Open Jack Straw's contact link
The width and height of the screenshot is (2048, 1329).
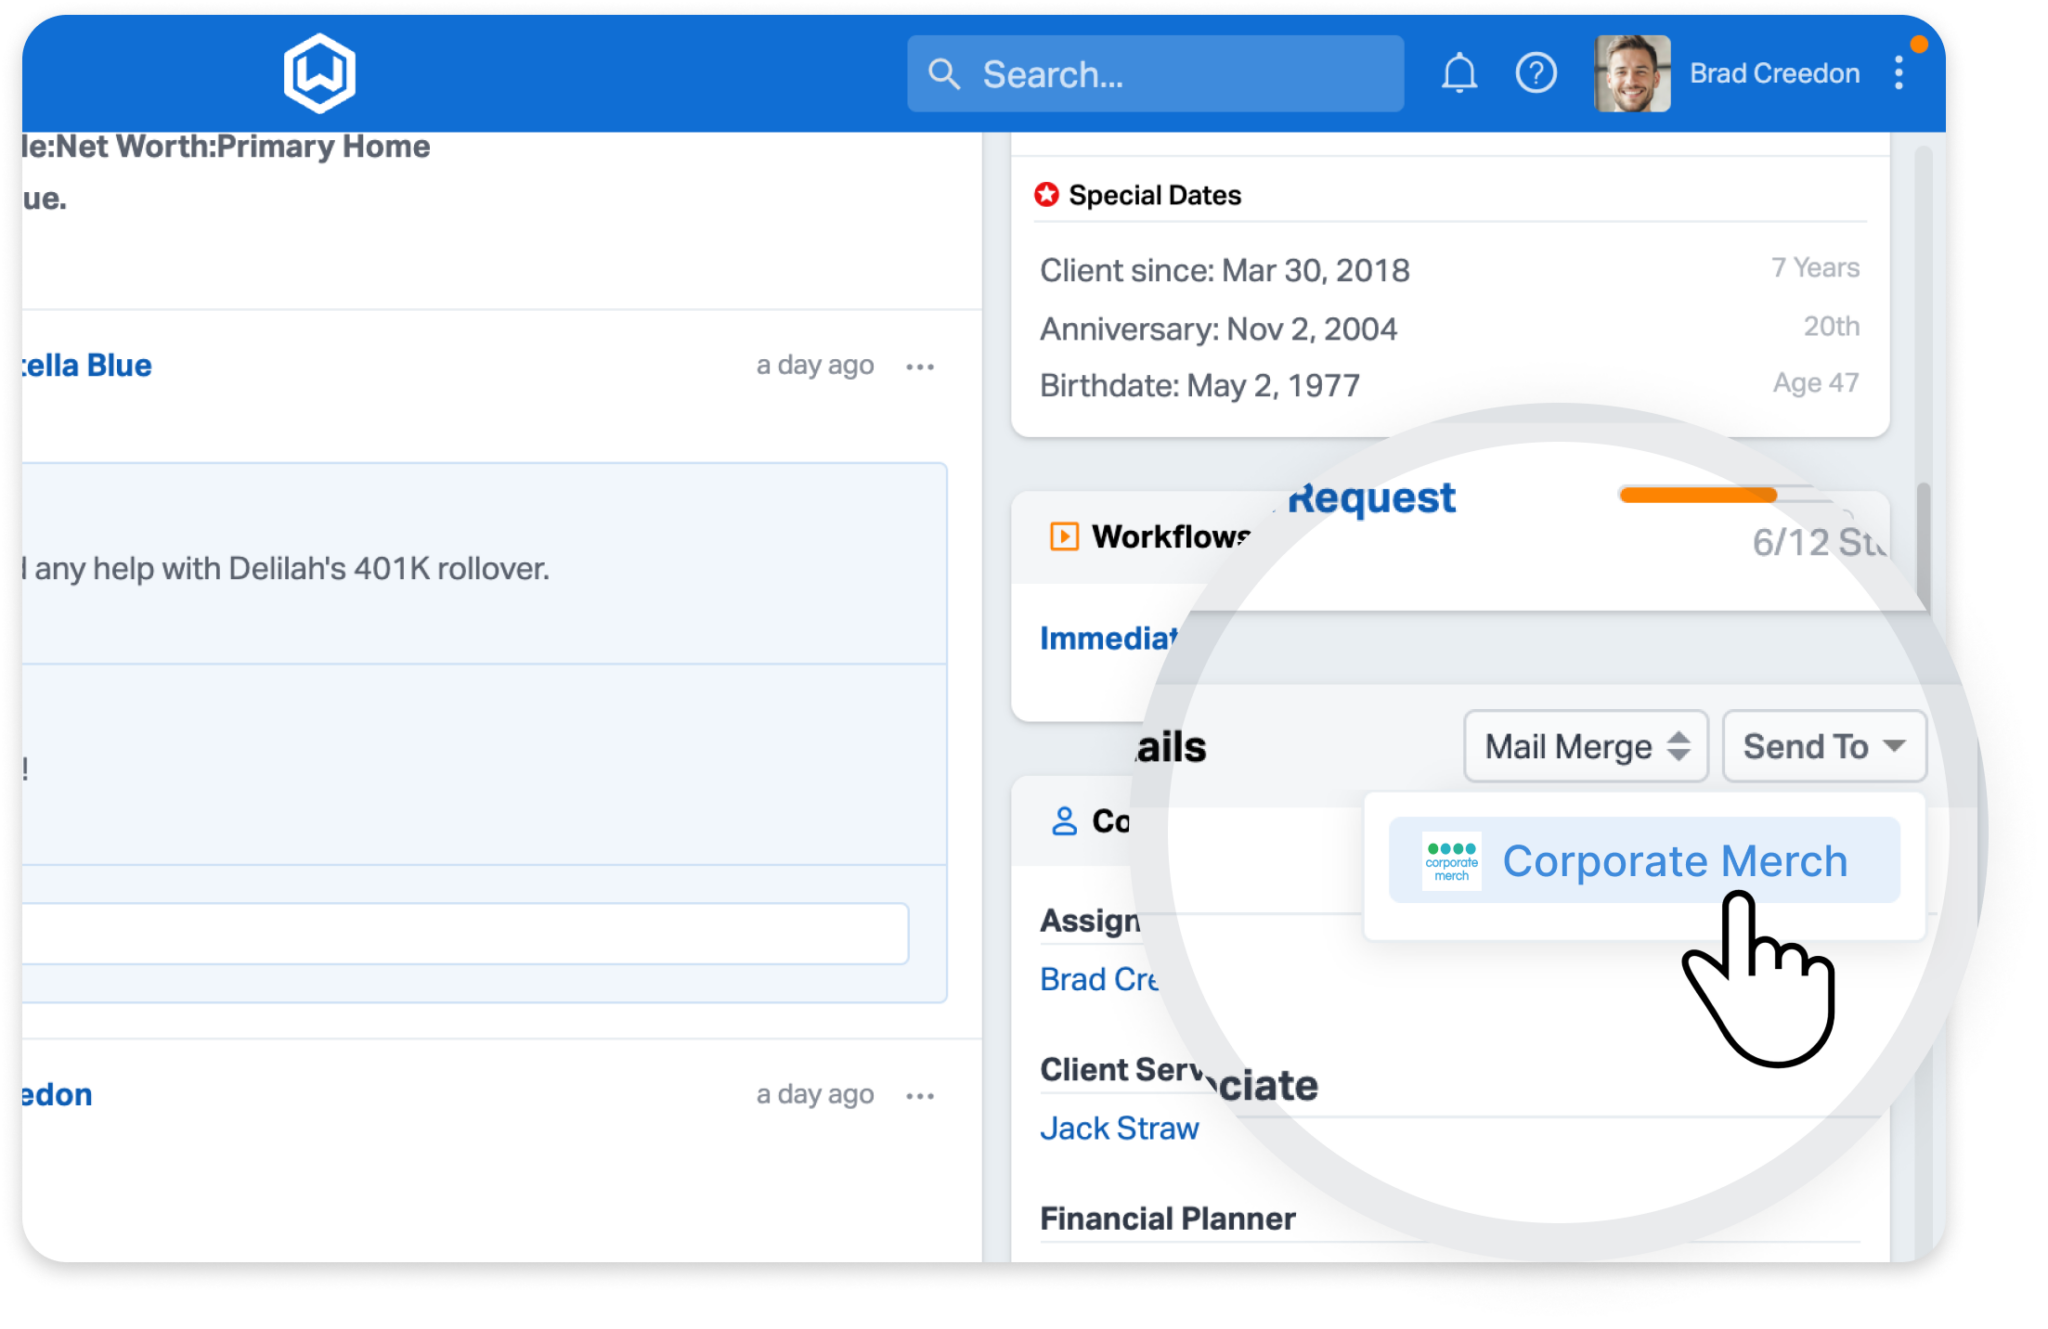click(1119, 1128)
